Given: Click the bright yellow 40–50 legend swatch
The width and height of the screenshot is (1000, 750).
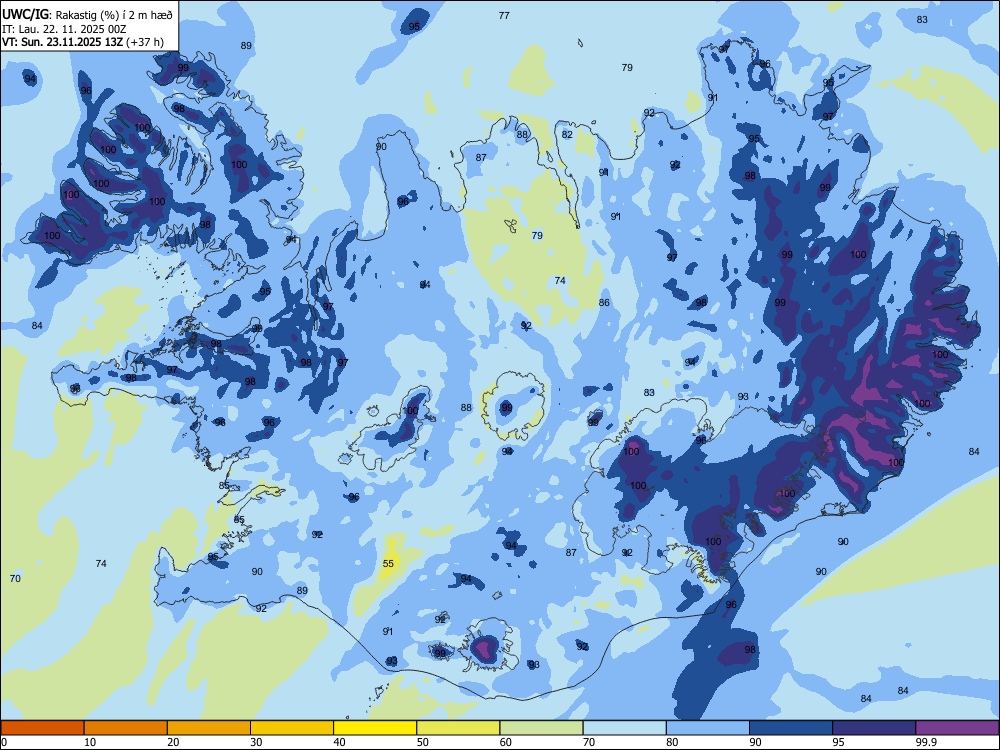Looking at the screenshot, I should point(375,728).
